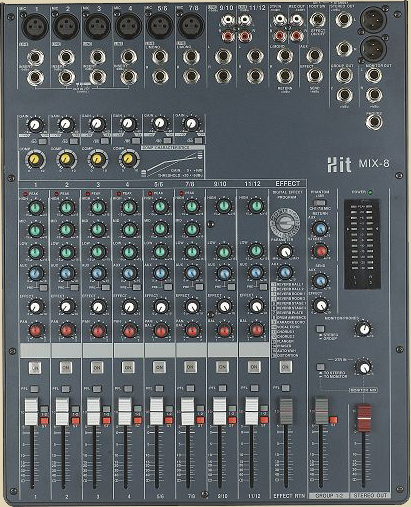This screenshot has width=411, height=507.
Task: Turn the channel 1 GAIN knob
Action: point(35,125)
